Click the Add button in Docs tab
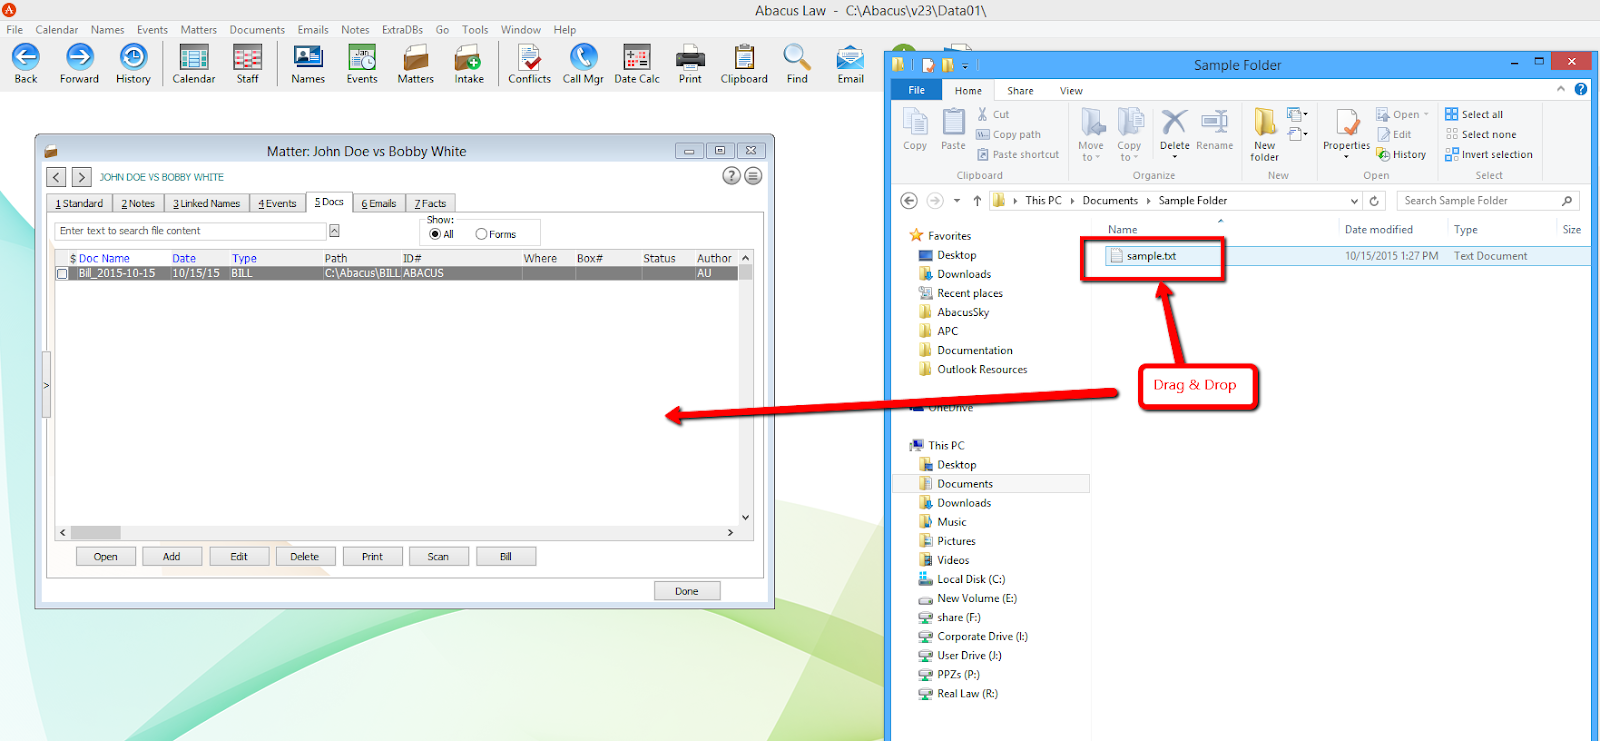The height and width of the screenshot is (741, 1600). (172, 557)
